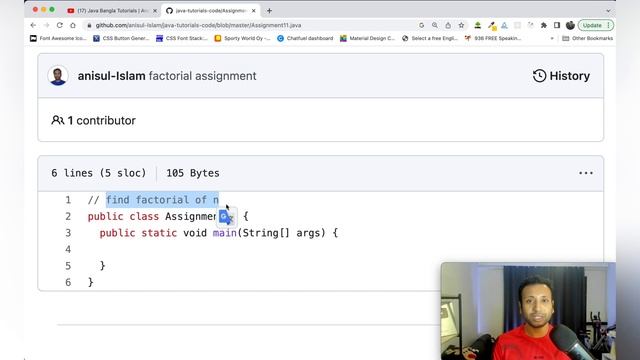The height and width of the screenshot is (360, 640).
Task: Select line number 2 in the code
Action: [68, 216]
